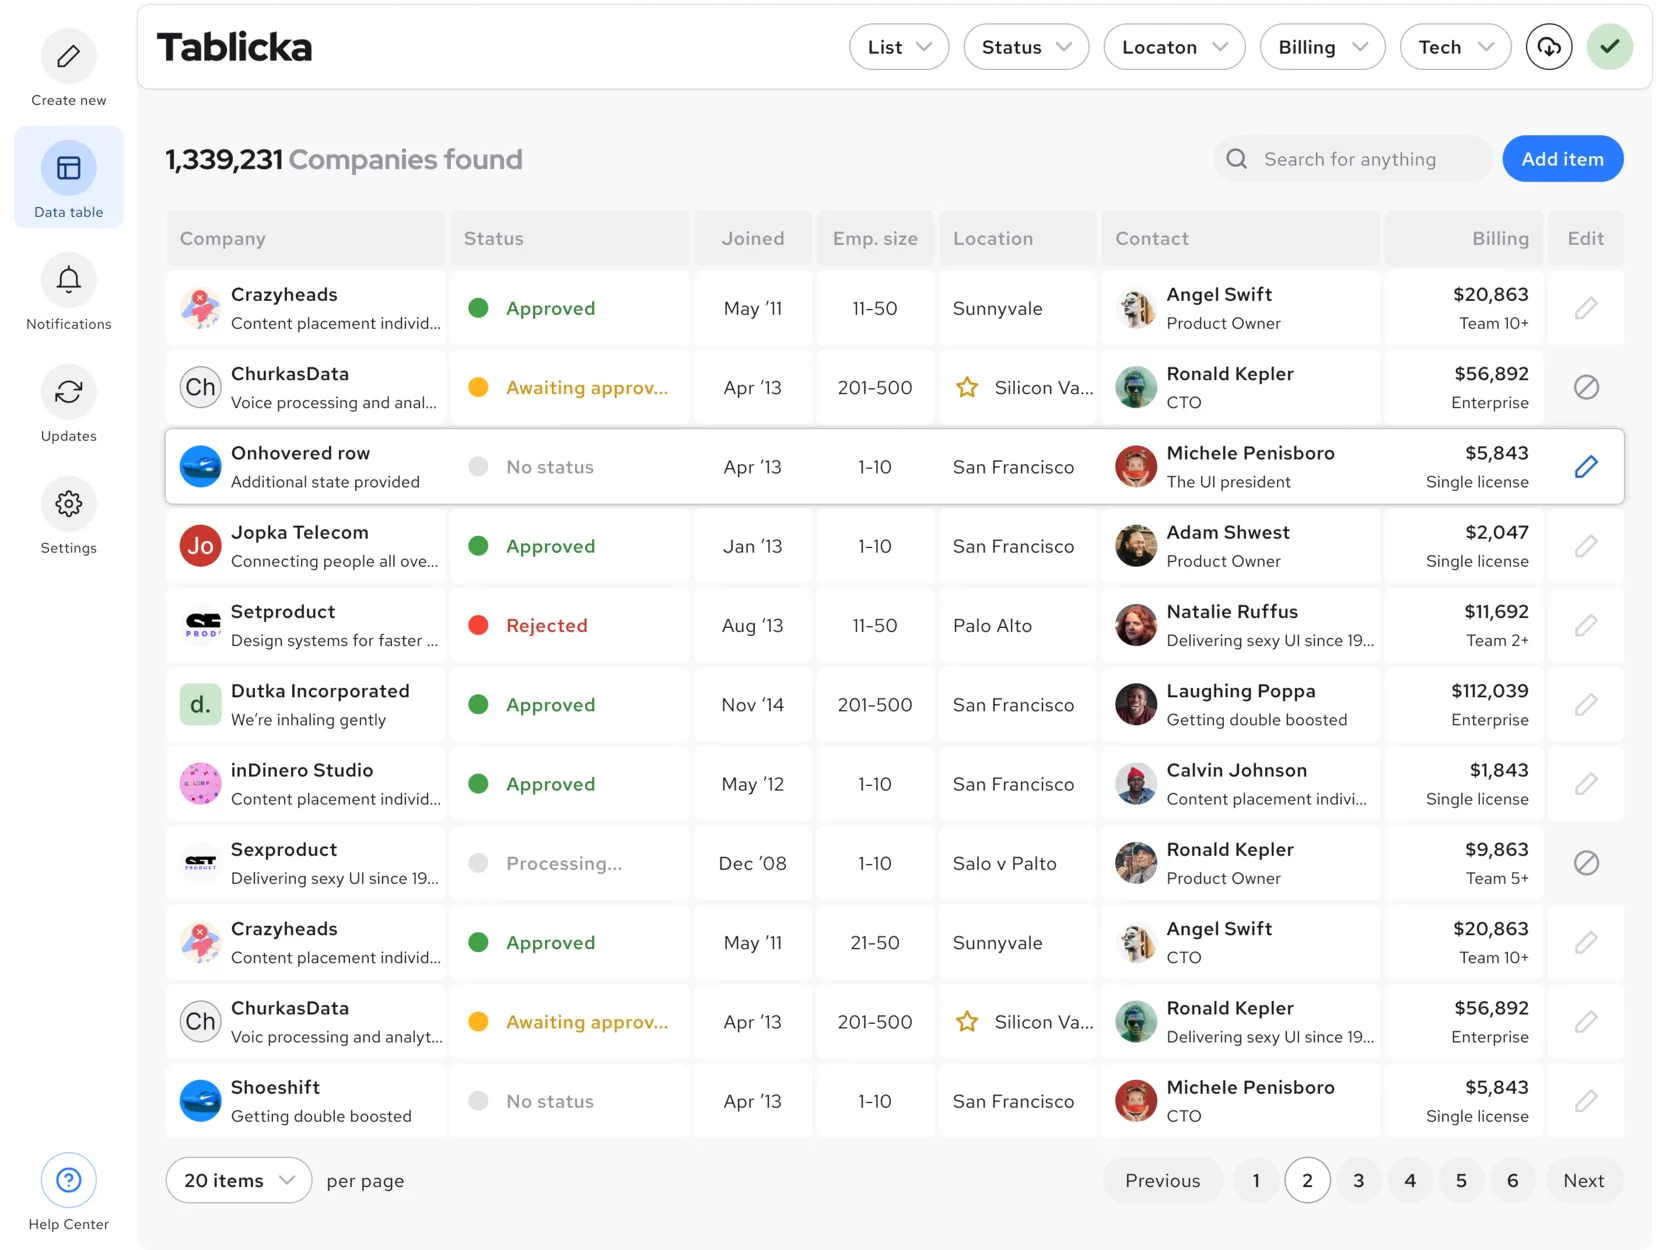The height and width of the screenshot is (1250, 1680).
Task: Go to page 3 in pagination
Action: [x=1358, y=1180]
